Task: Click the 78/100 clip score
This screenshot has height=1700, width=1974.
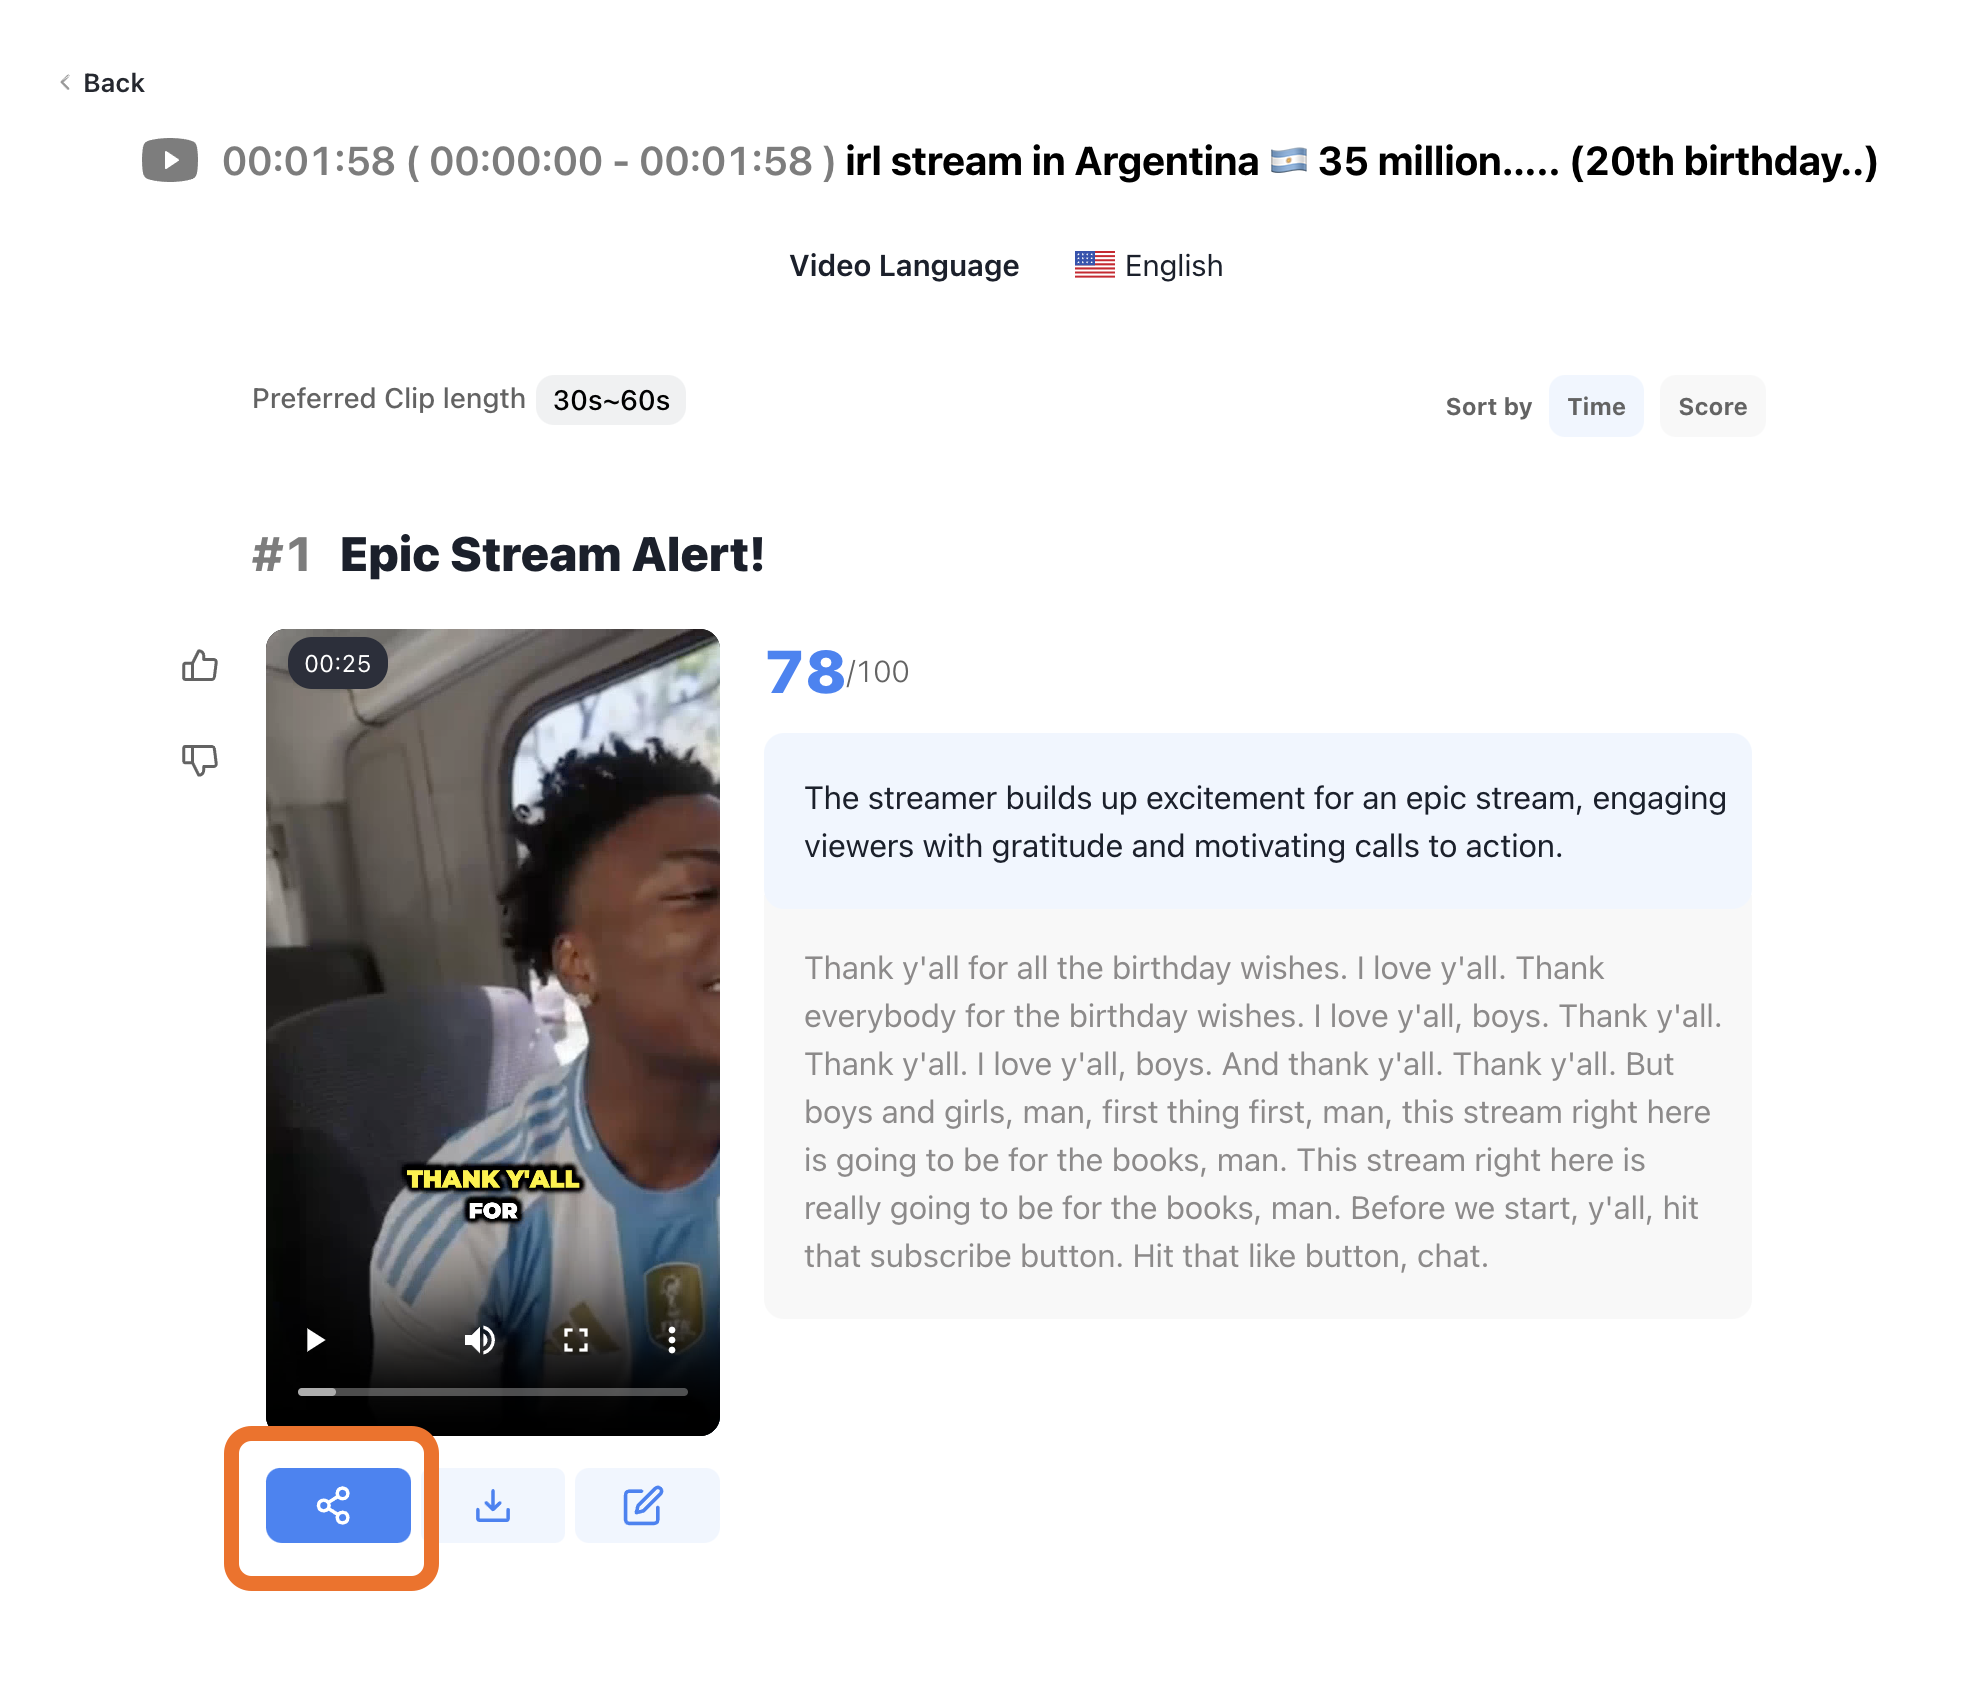Action: (x=837, y=671)
